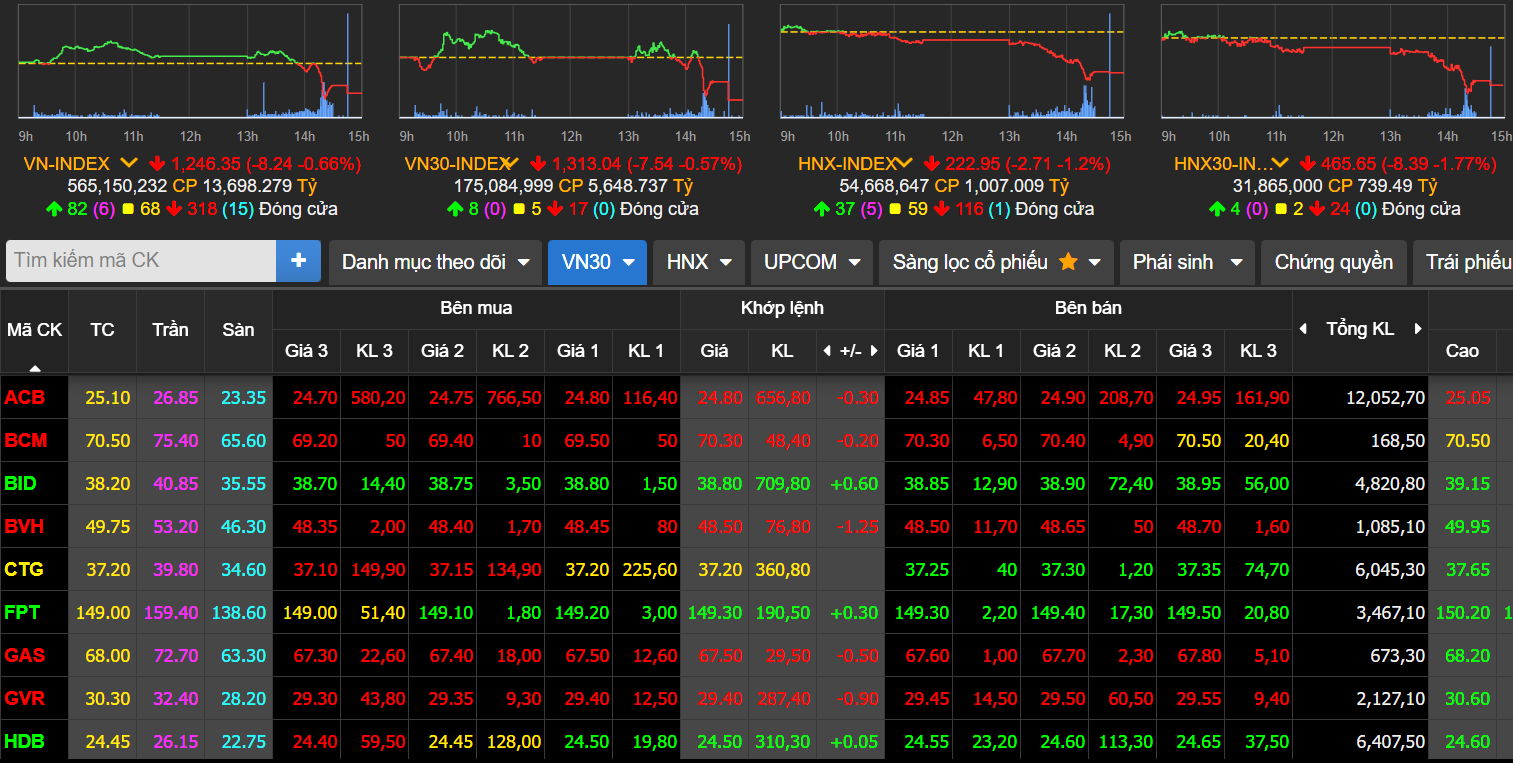Viewport: 1513px width, 763px height.
Task: Click left arrow beside +/- column header
Action: pos(826,351)
